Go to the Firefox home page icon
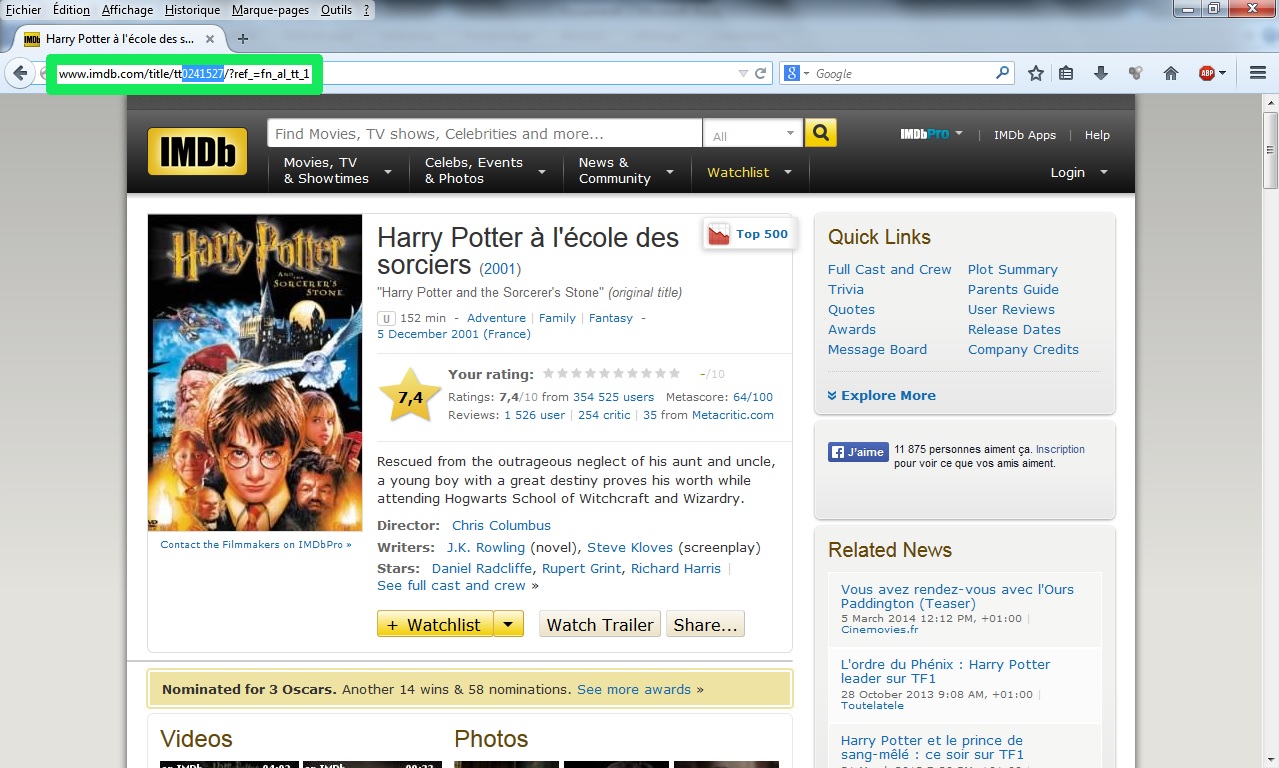The image size is (1279, 768). [1171, 73]
